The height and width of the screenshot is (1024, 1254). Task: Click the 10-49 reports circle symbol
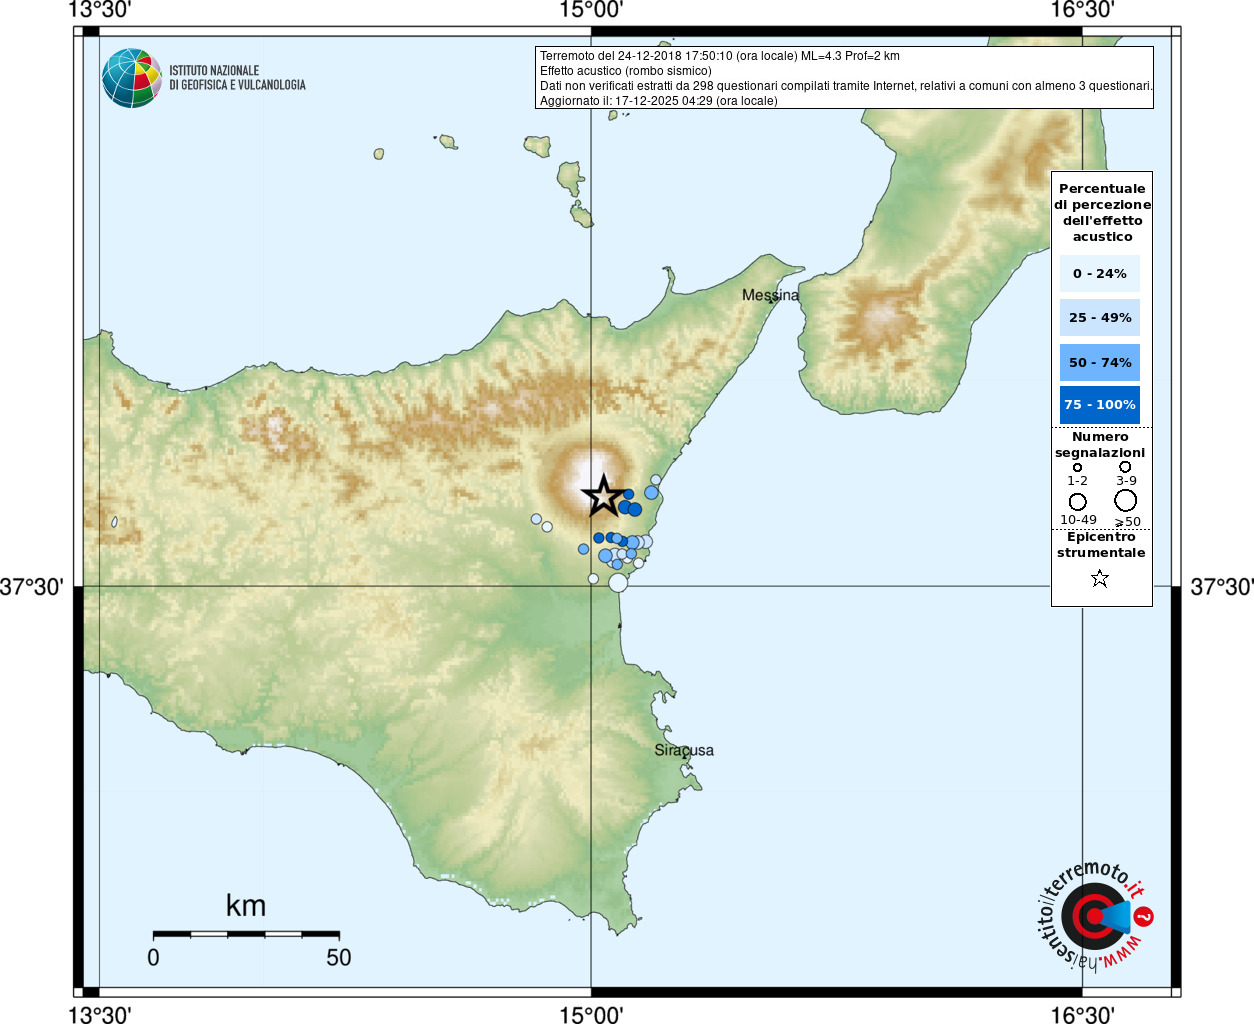(x=1077, y=501)
